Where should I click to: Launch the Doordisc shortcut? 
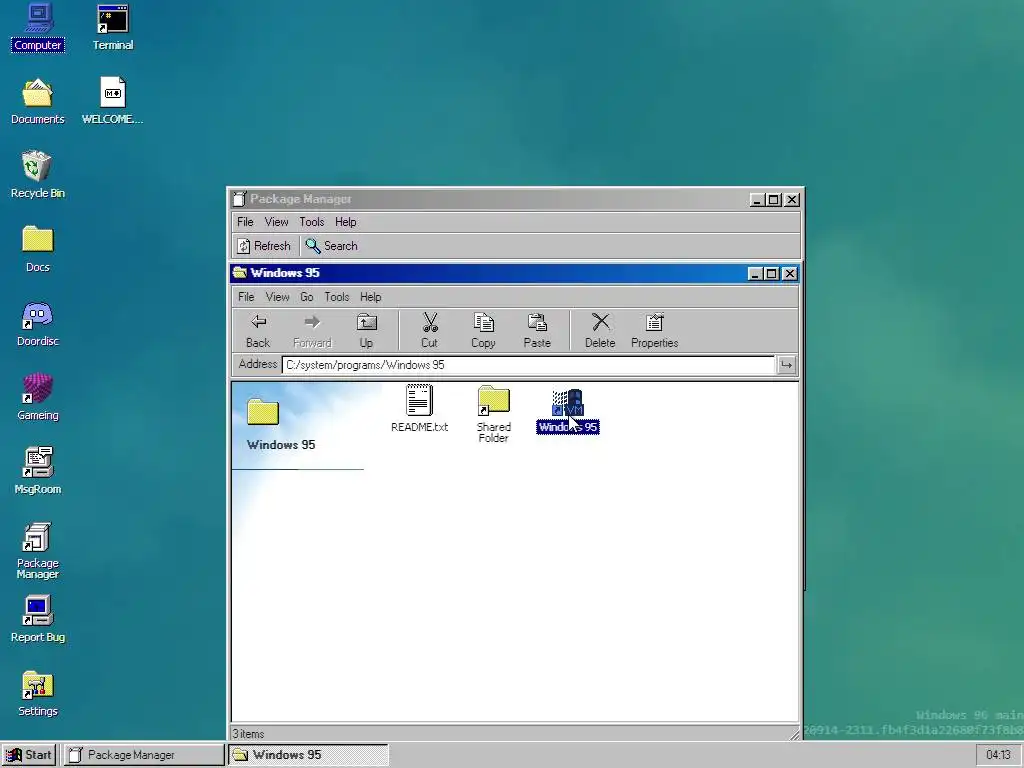click(x=38, y=323)
